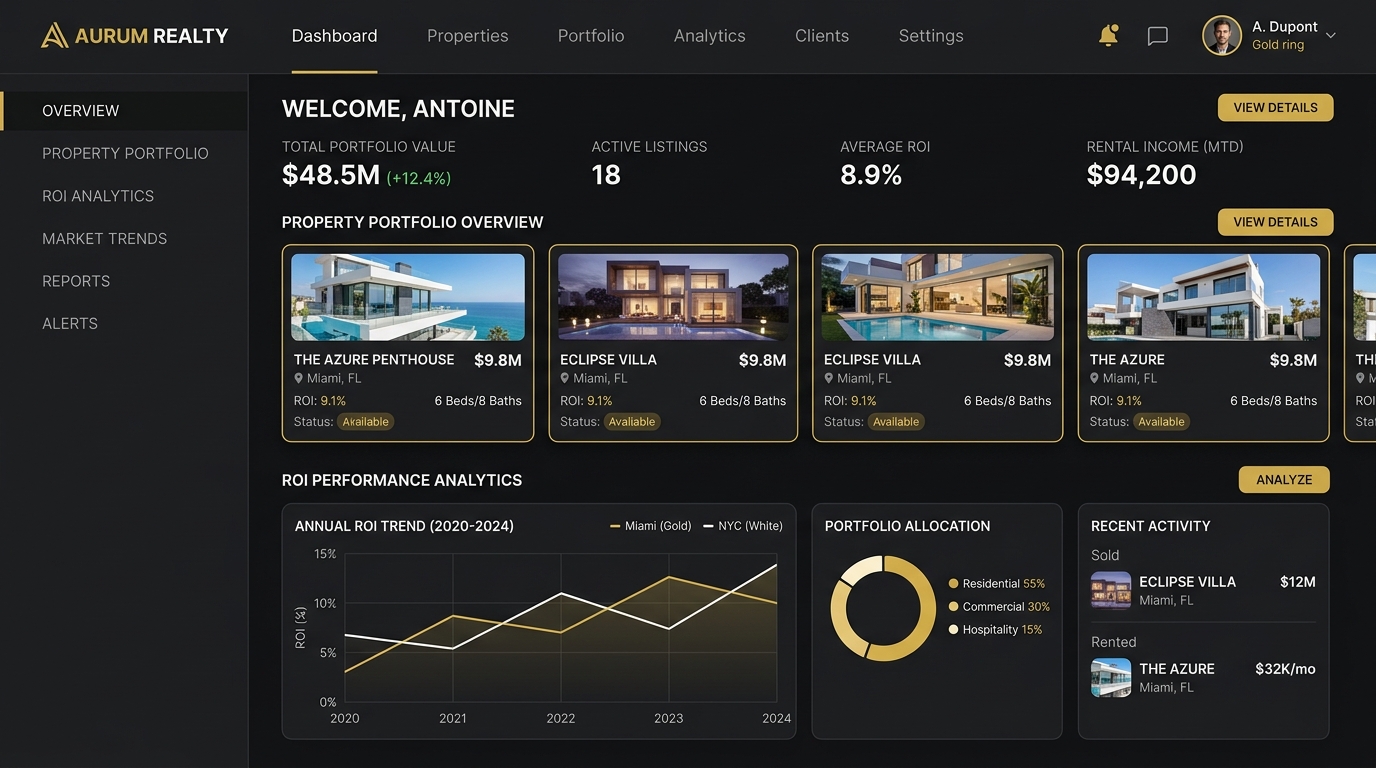The image size is (1376, 768).
Task: Click the $48.5M total portfolio value
Action: [331, 175]
